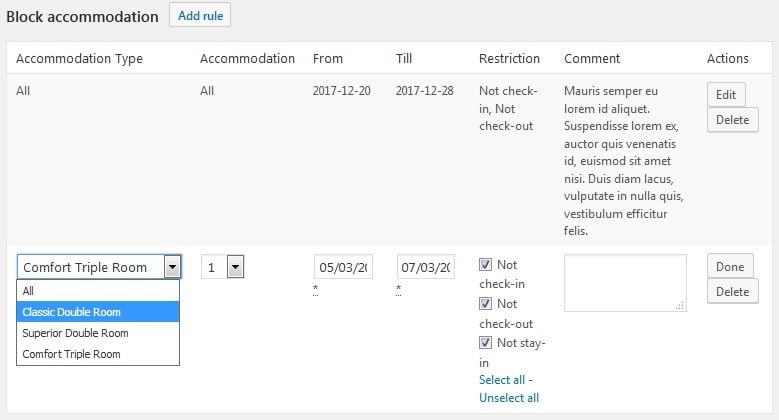
Task: Select All from the dropdown list
Action: (x=28, y=291)
